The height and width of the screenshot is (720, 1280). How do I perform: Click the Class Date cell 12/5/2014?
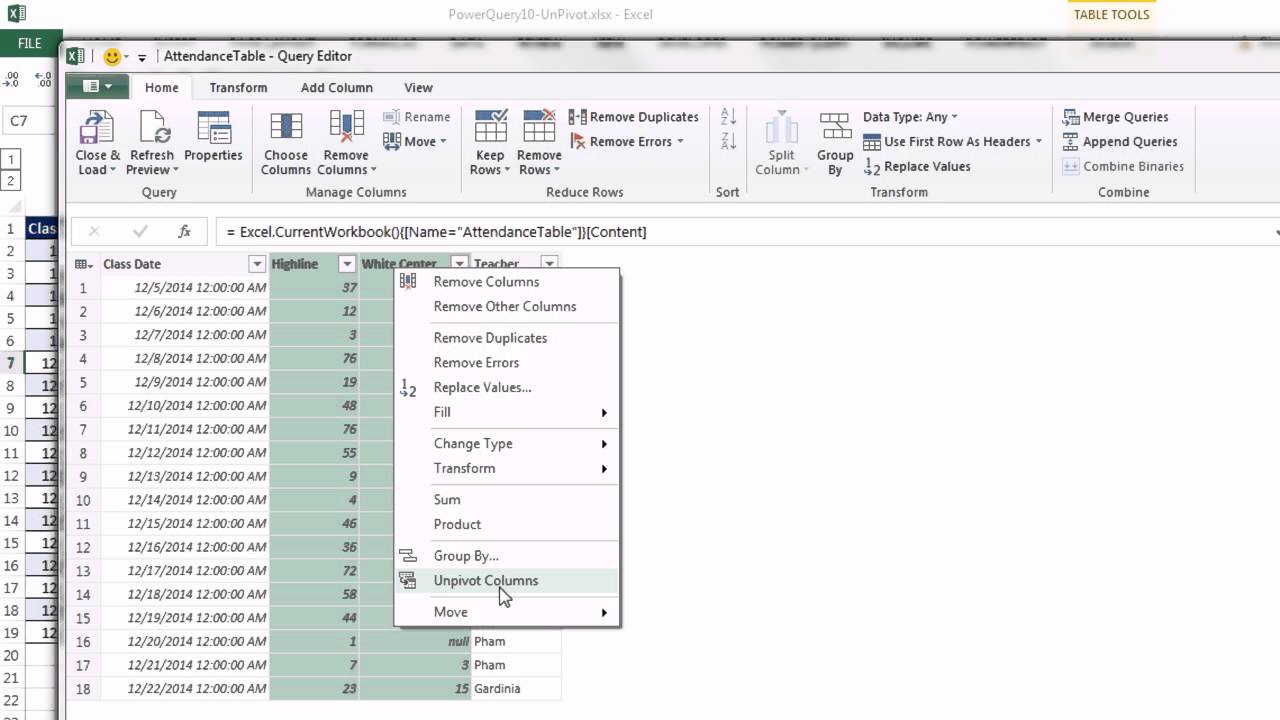click(x=183, y=288)
